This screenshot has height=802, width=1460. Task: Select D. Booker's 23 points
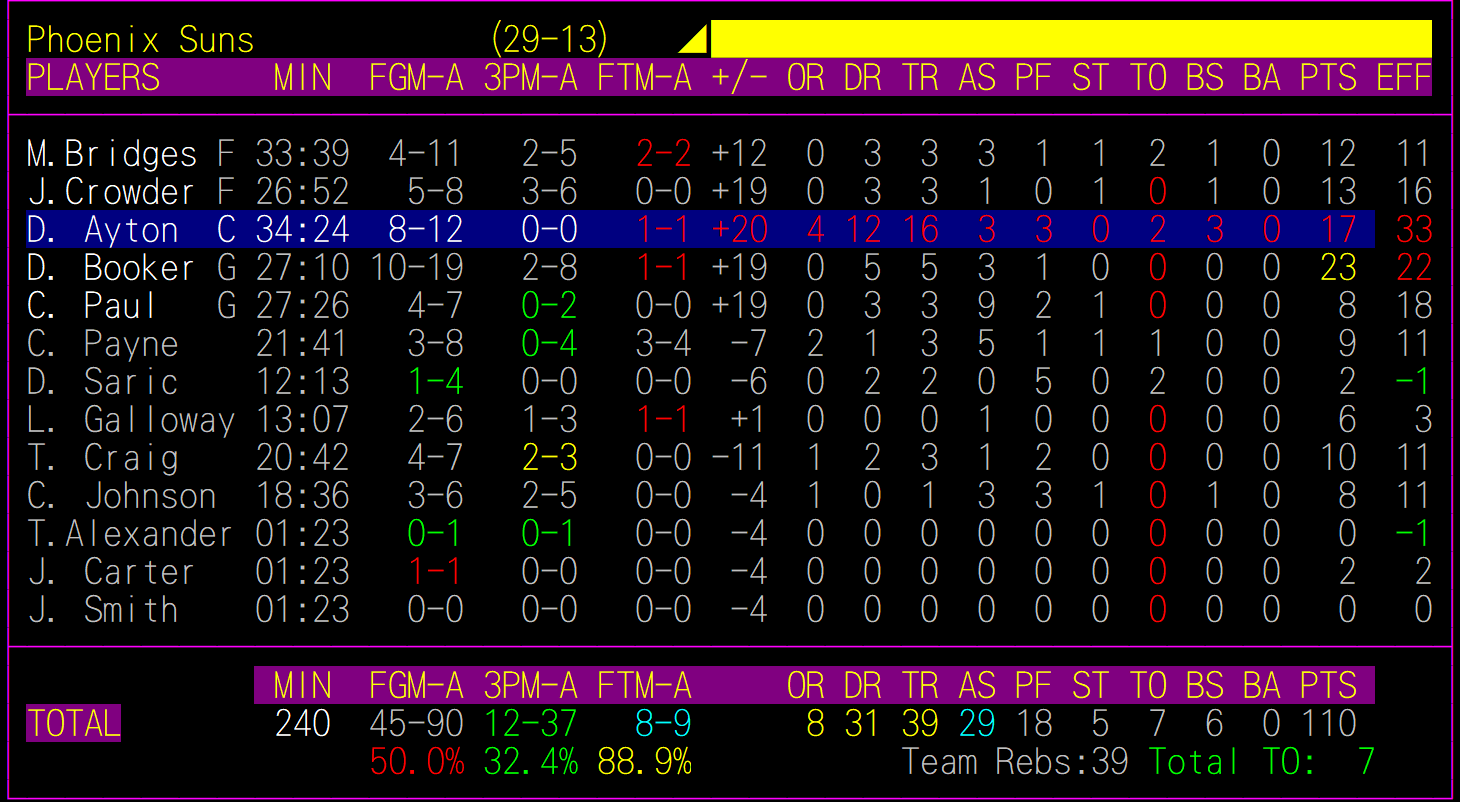(1338, 268)
